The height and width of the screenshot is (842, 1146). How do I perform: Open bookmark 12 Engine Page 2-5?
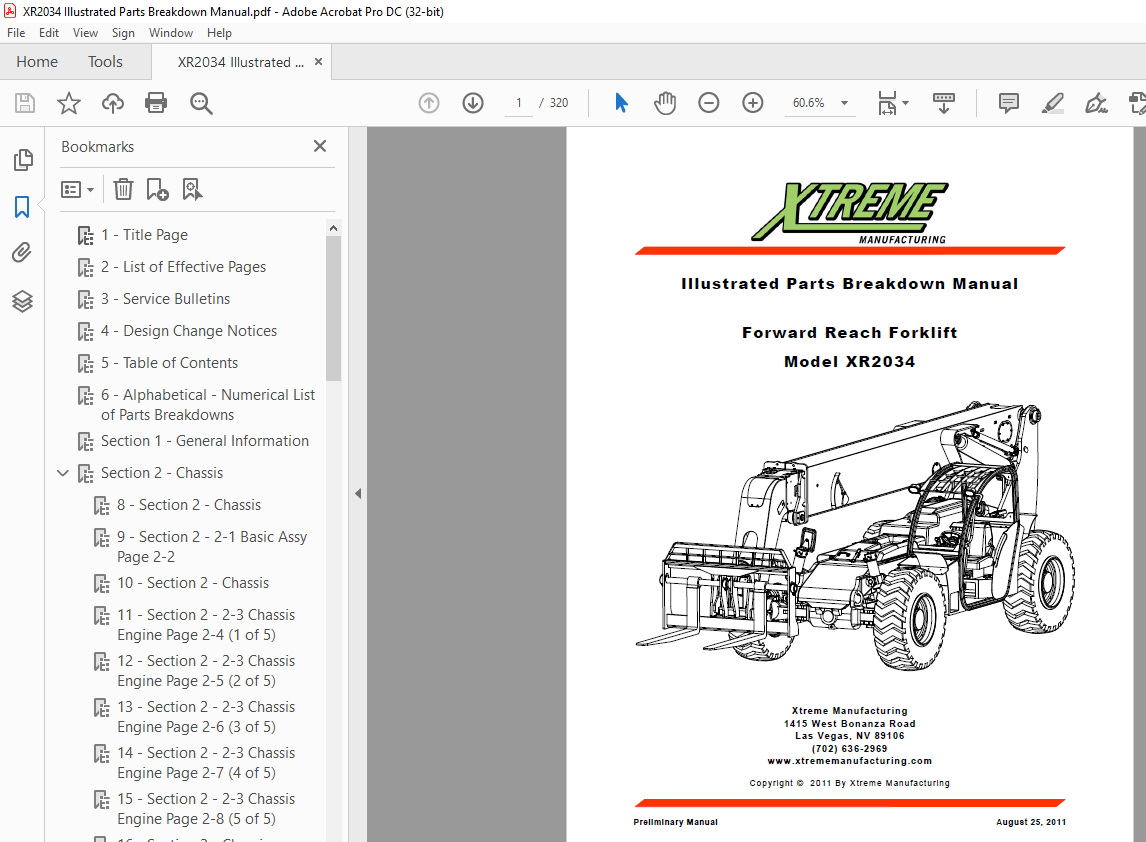click(206, 671)
